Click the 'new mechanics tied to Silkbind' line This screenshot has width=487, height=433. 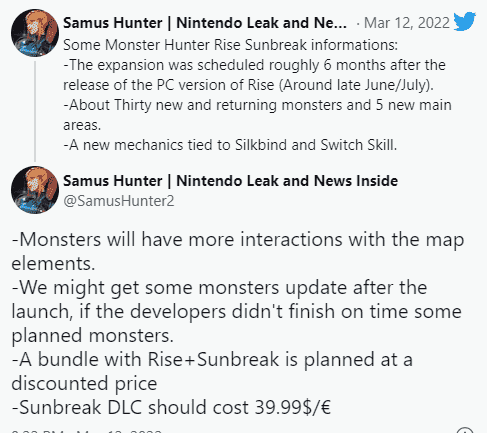click(230, 145)
